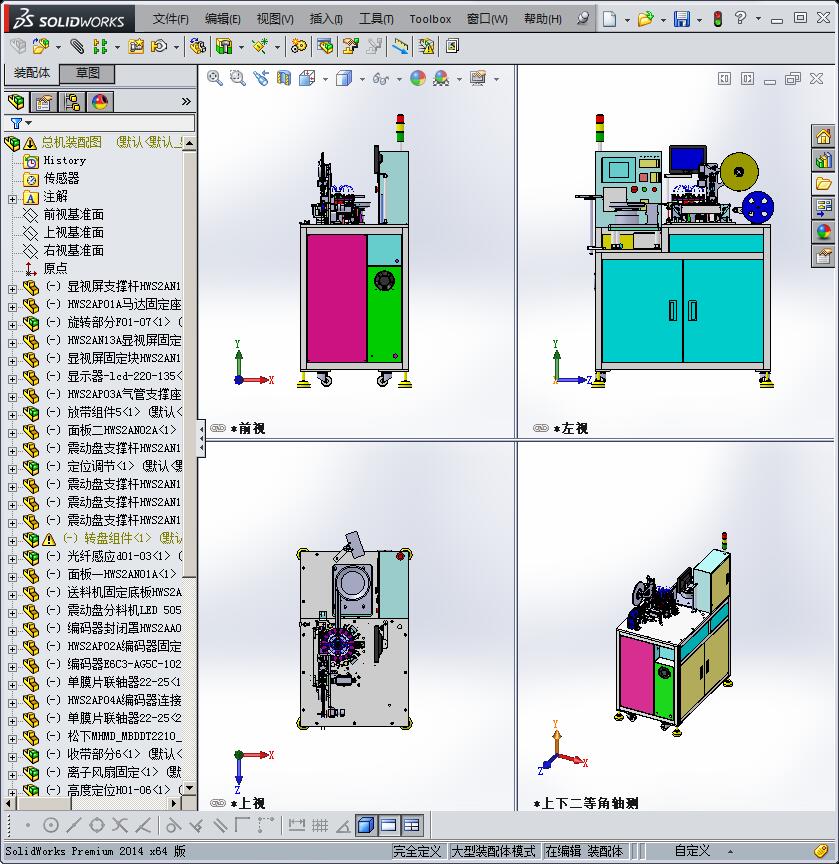Open the 插入(I) menu

pos(326,19)
